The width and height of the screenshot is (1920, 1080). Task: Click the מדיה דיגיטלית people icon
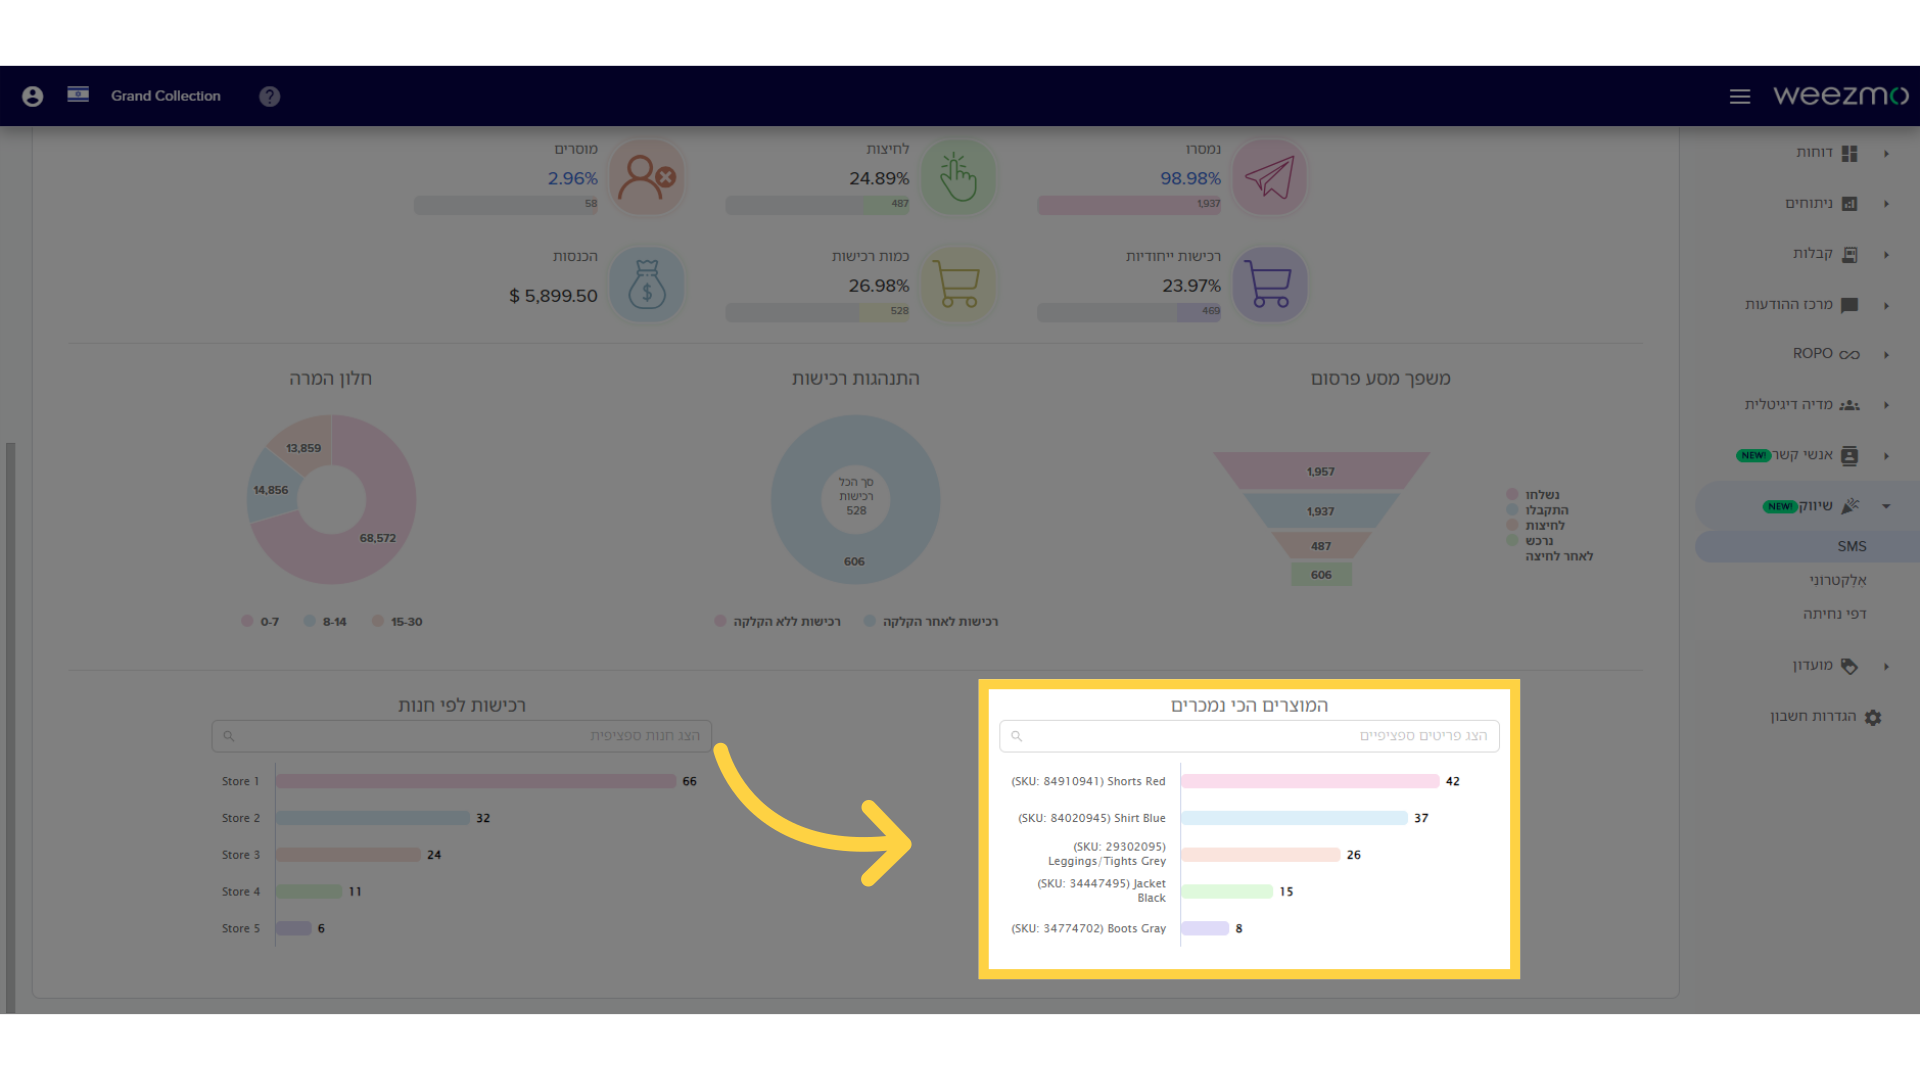coord(1850,405)
